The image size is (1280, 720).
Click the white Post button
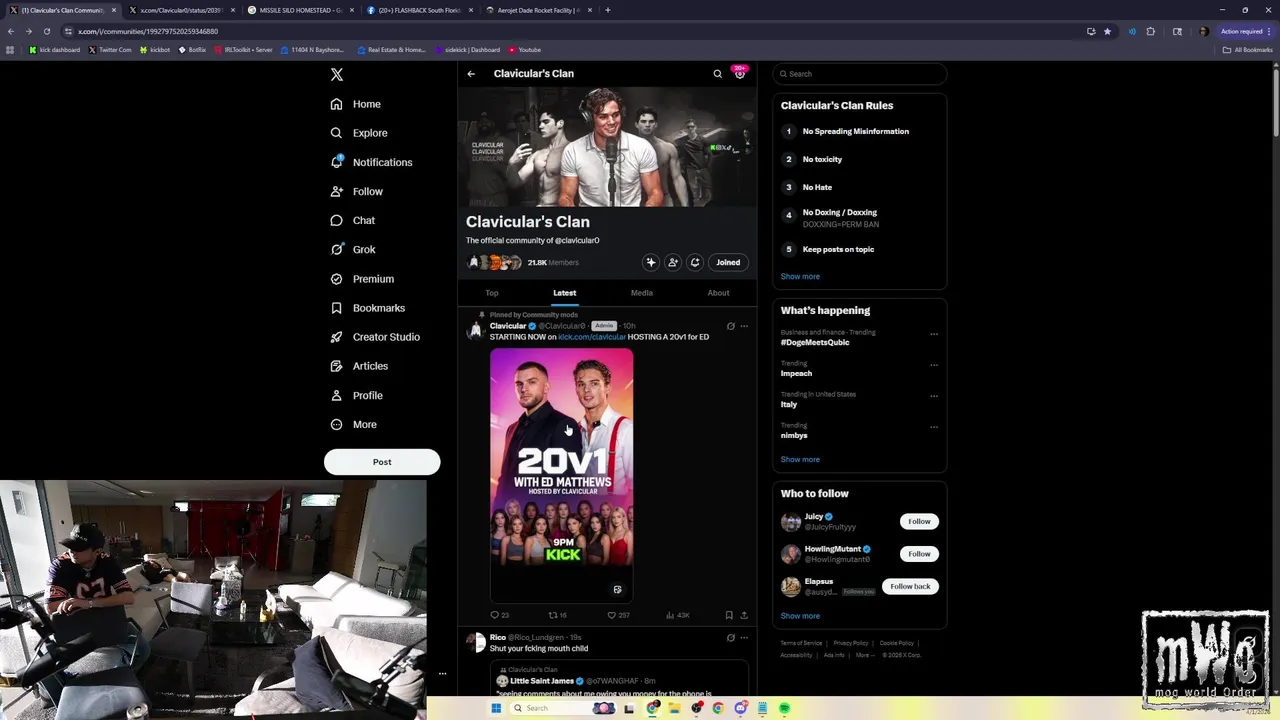click(x=382, y=462)
